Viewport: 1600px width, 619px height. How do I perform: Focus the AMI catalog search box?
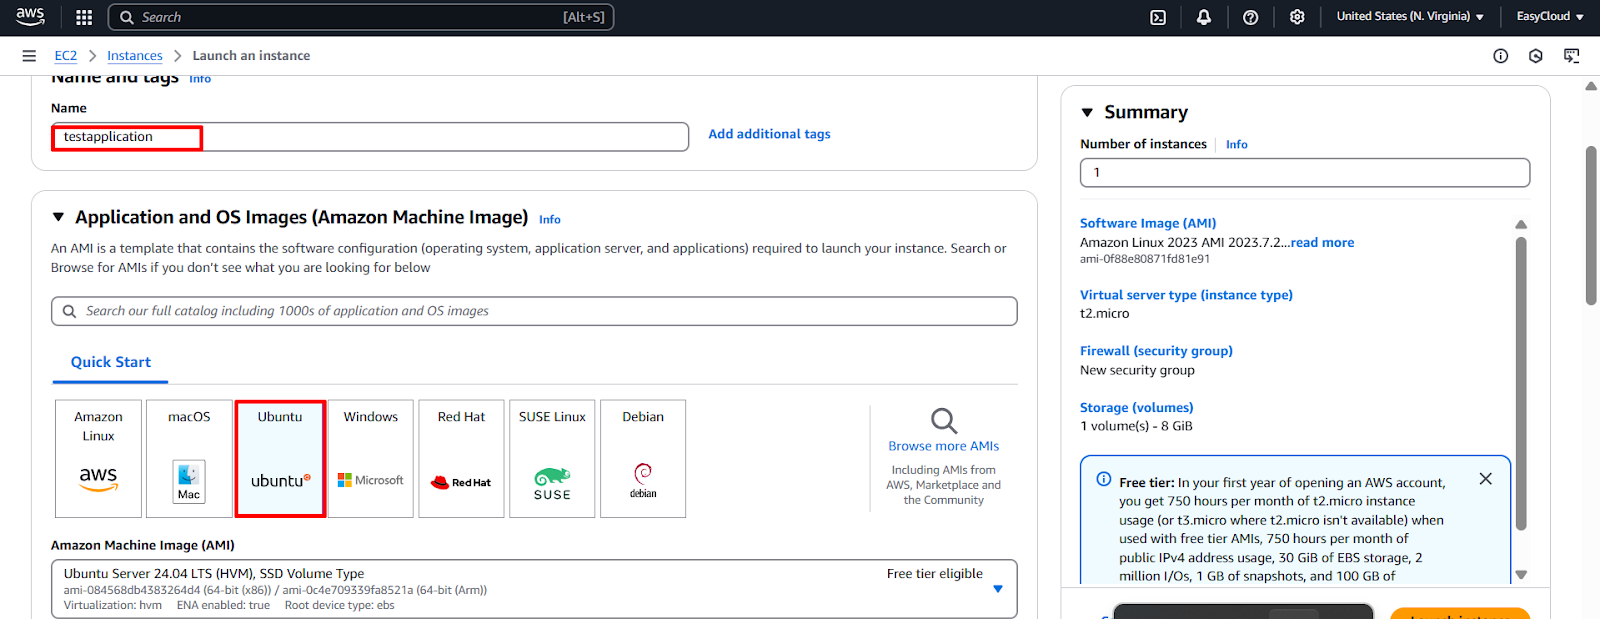534,311
